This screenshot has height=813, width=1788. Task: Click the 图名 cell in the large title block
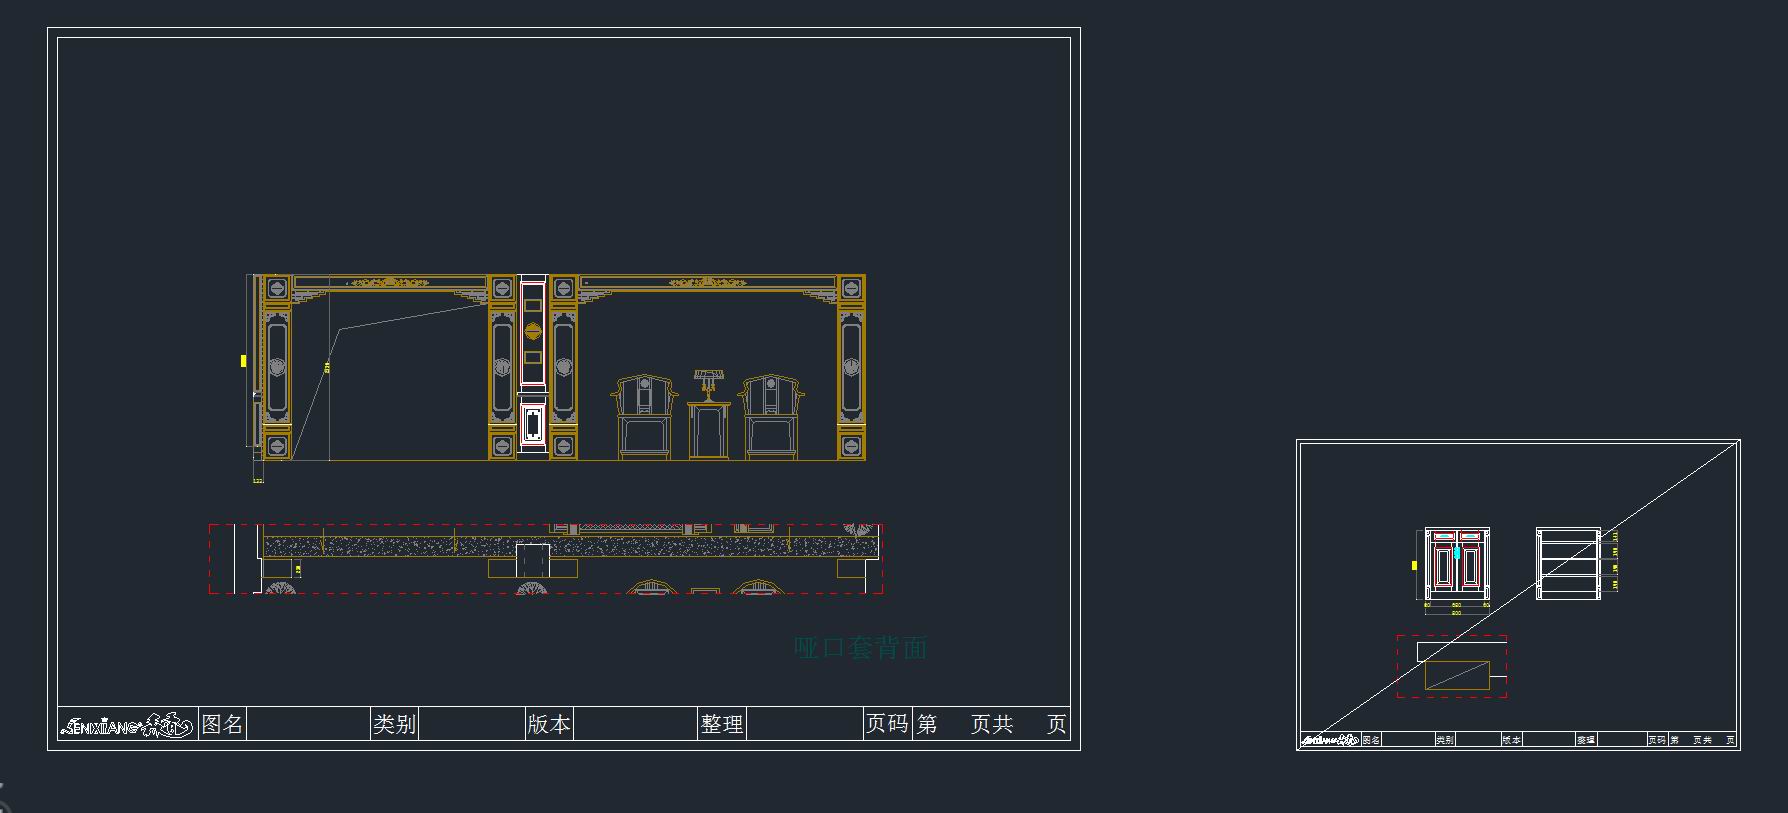tap(222, 724)
